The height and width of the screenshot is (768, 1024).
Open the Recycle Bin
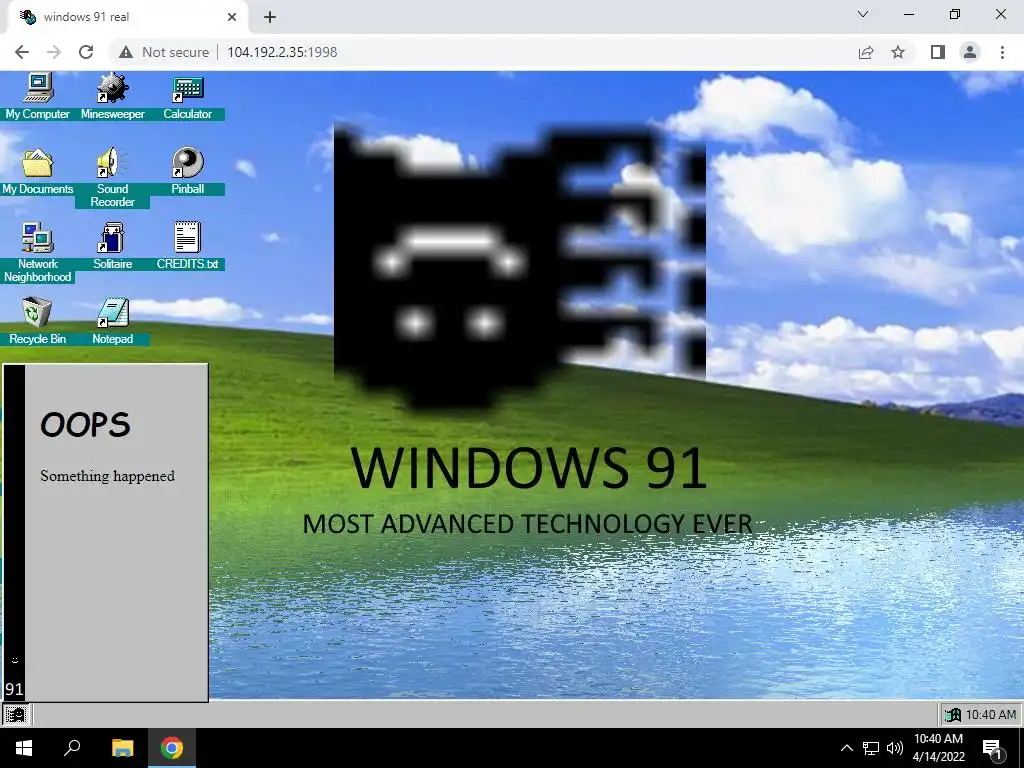pyautogui.click(x=37, y=321)
